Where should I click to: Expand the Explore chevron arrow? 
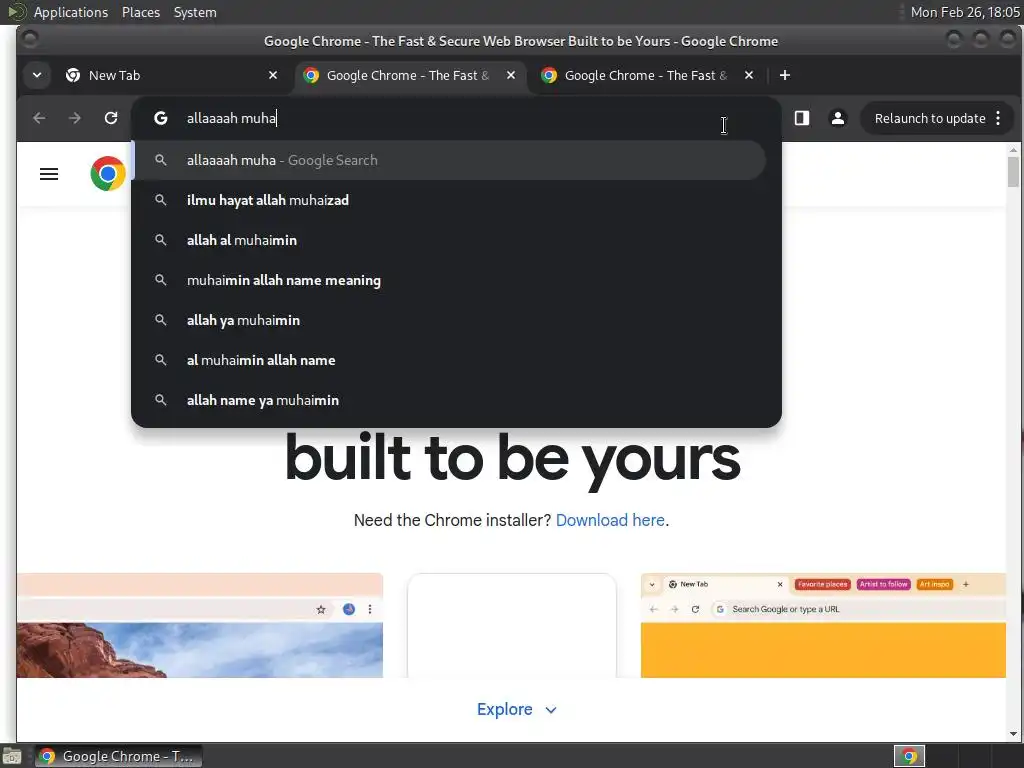[551, 710]
